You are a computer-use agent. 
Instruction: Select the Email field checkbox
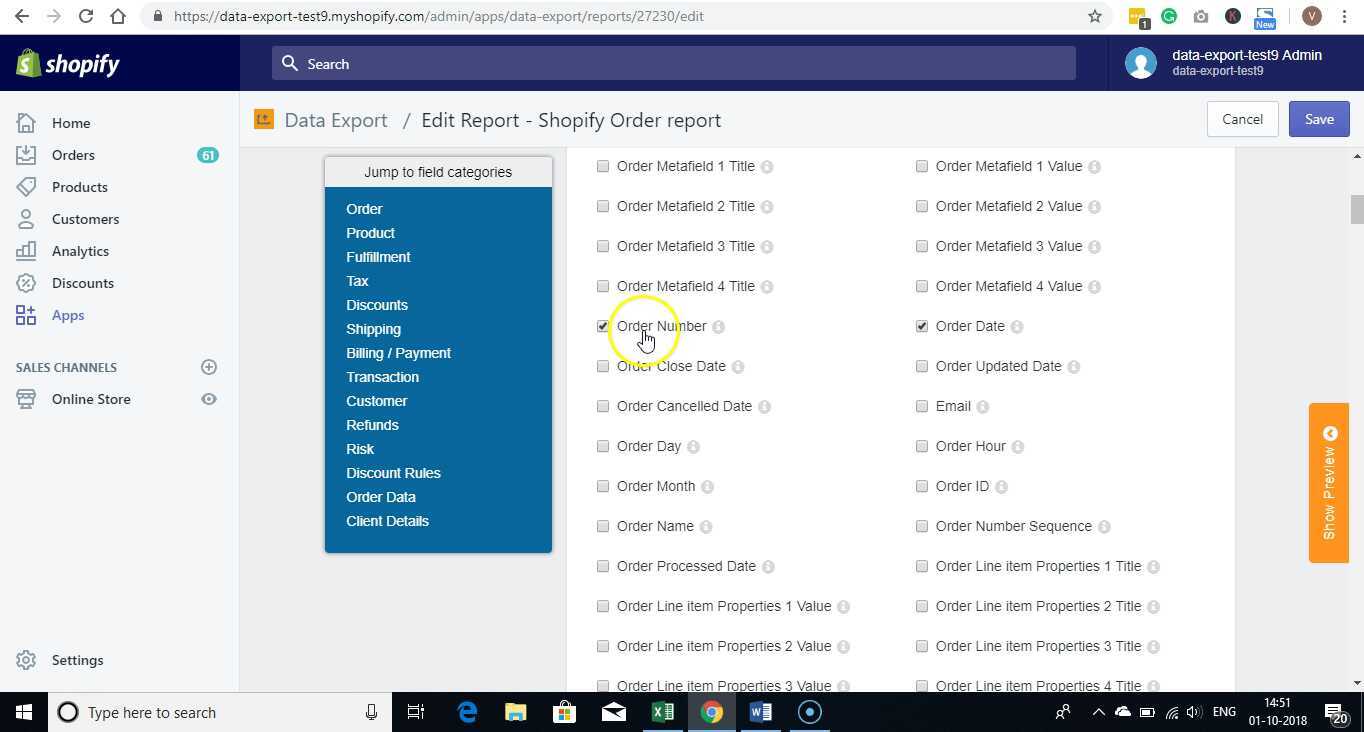[x=922, y=406]
